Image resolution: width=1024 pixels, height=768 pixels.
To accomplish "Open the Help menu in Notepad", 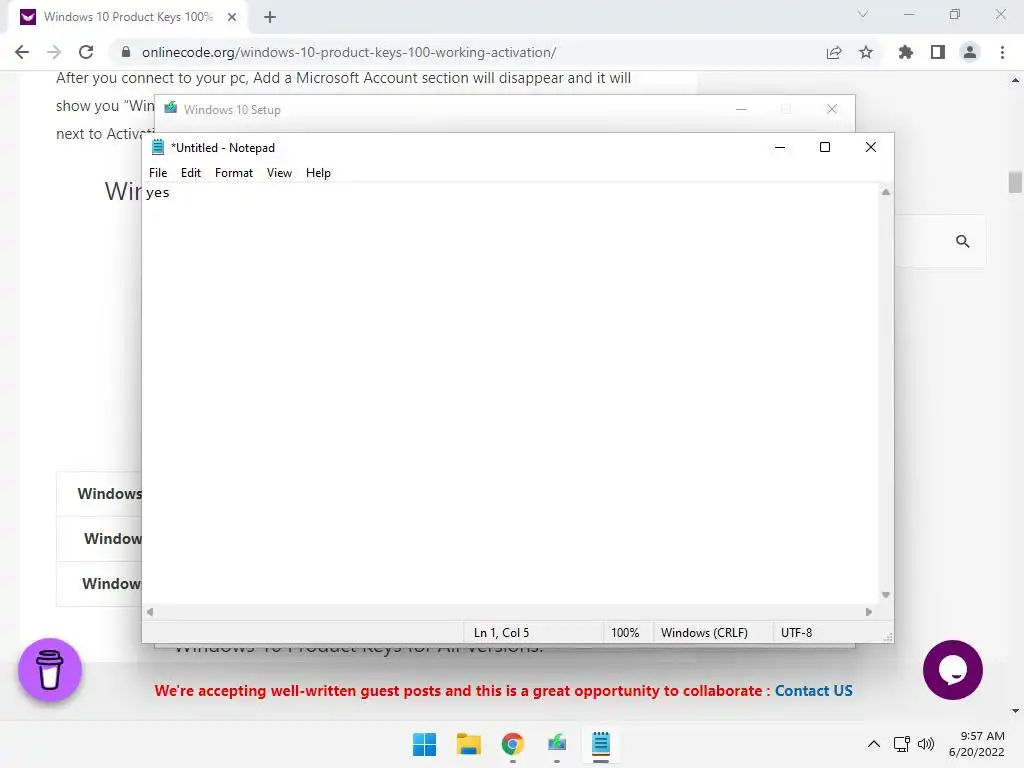I will click(x=318, y=173).
